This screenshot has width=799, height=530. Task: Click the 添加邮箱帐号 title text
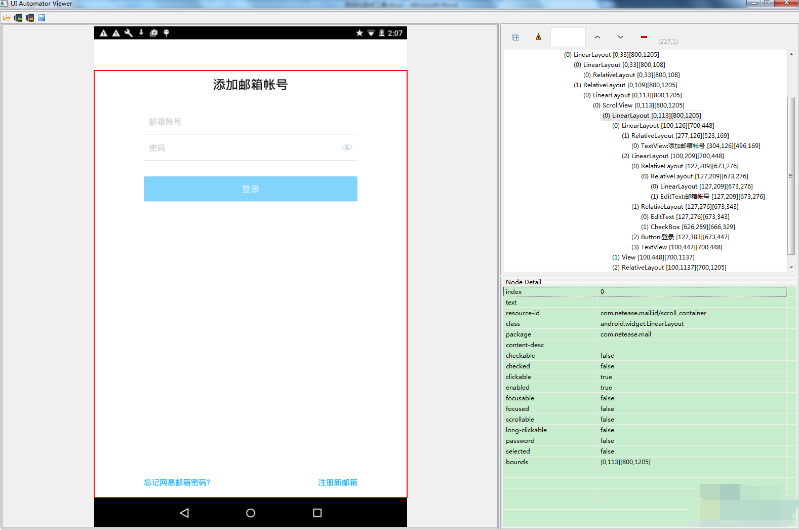coord(250,85)
